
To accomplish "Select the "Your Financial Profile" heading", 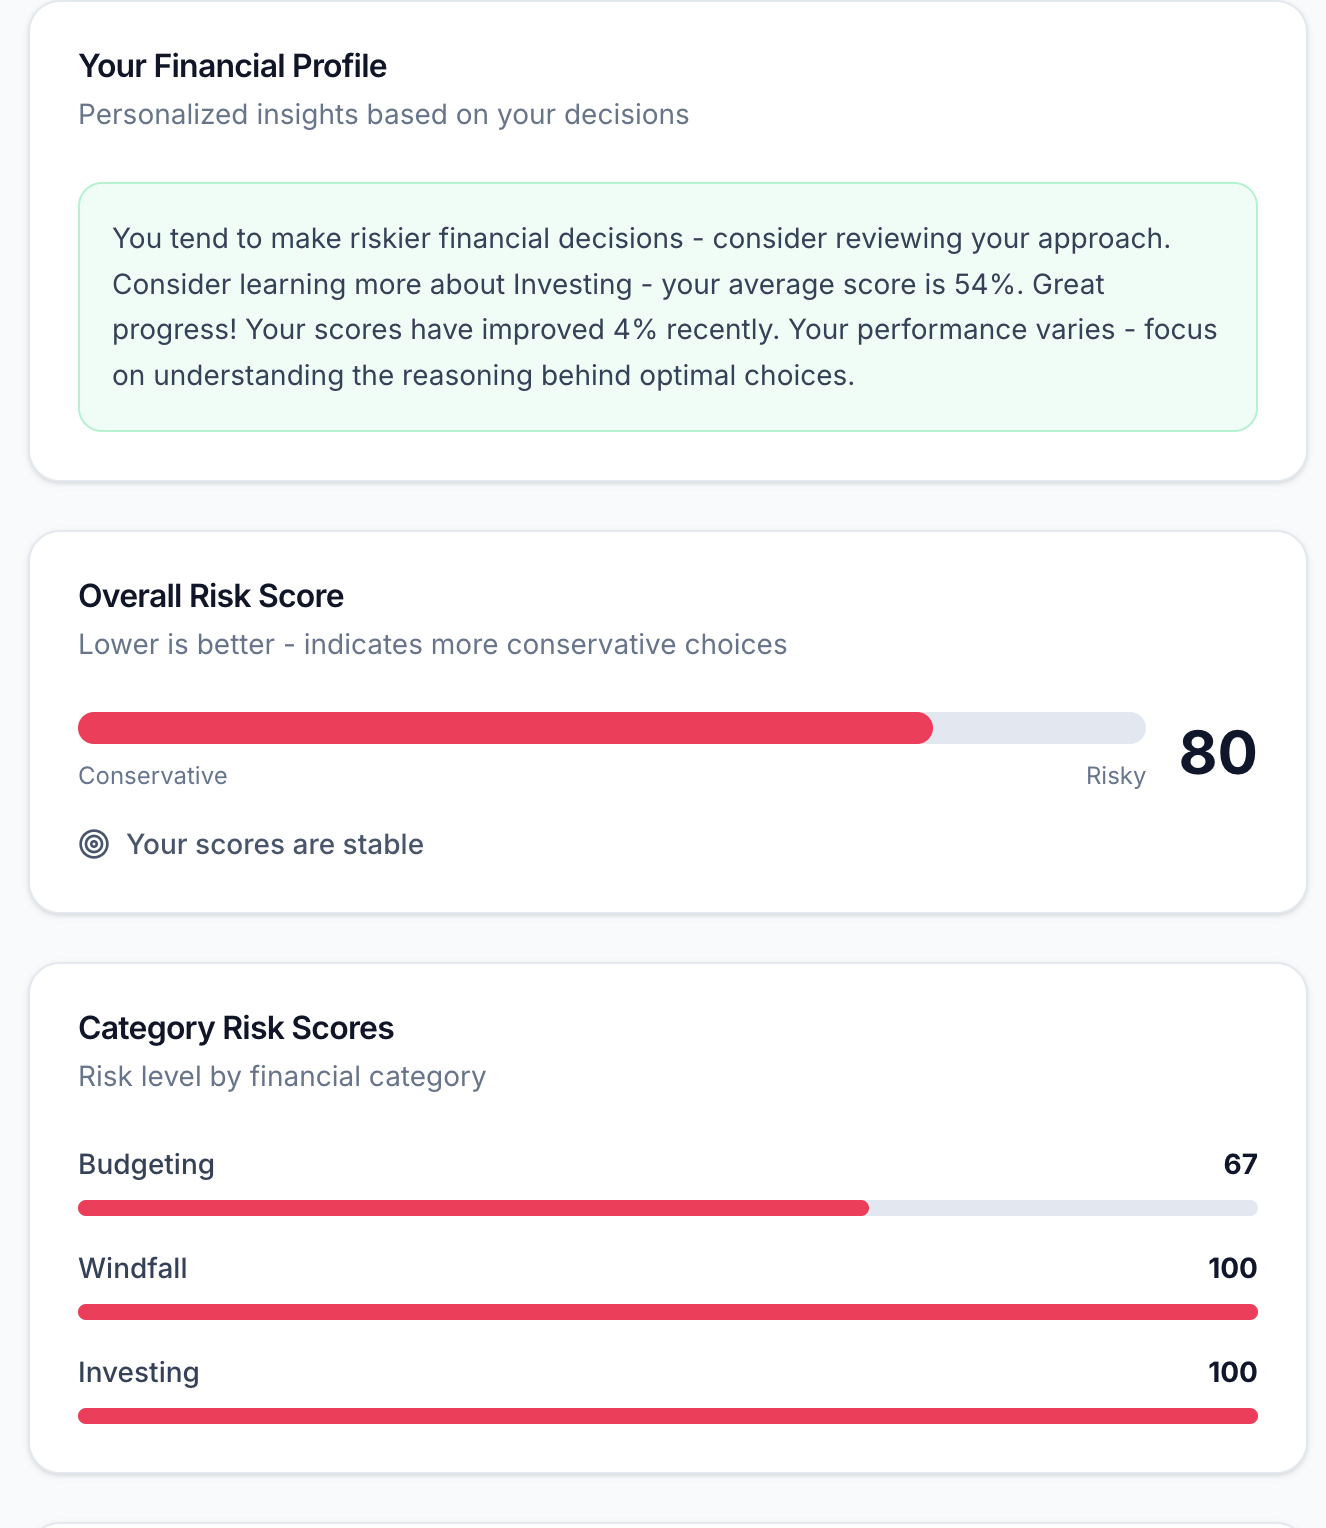I will click(x=232, y=66).
